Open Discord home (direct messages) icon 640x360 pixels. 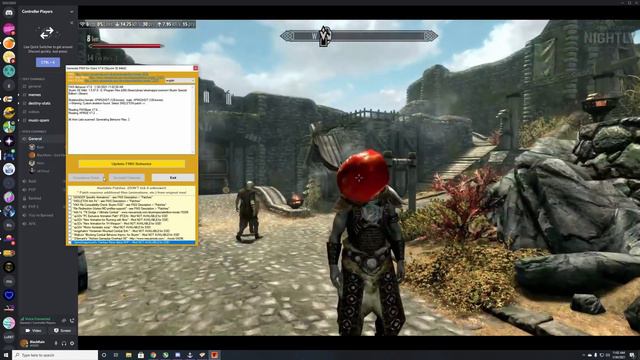(x=9, y=13)
